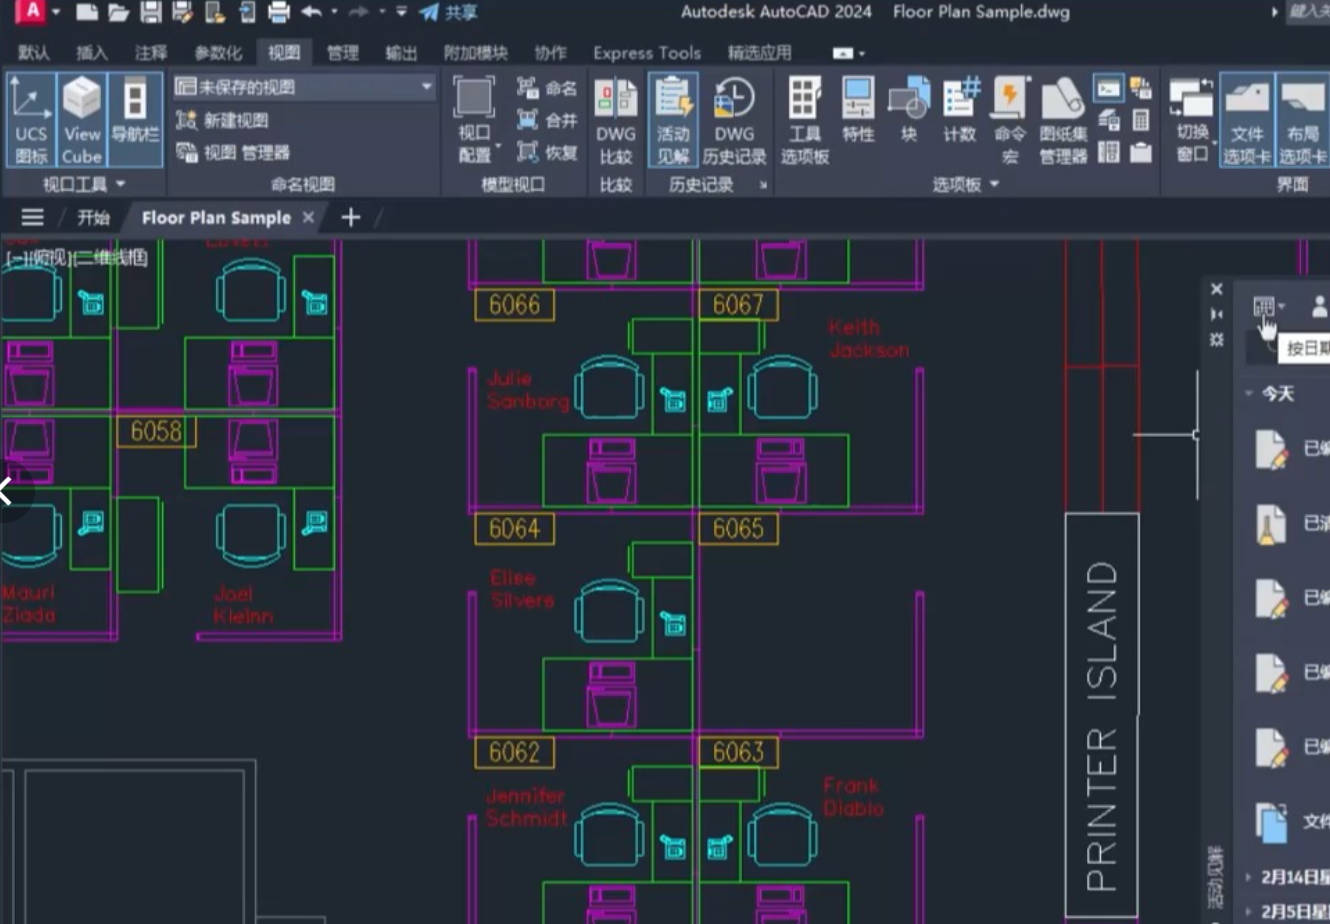The height and width of the screenshot is (924, 1330).
Task: Open the ViewCube toggle tool
Action: (81, 118)
